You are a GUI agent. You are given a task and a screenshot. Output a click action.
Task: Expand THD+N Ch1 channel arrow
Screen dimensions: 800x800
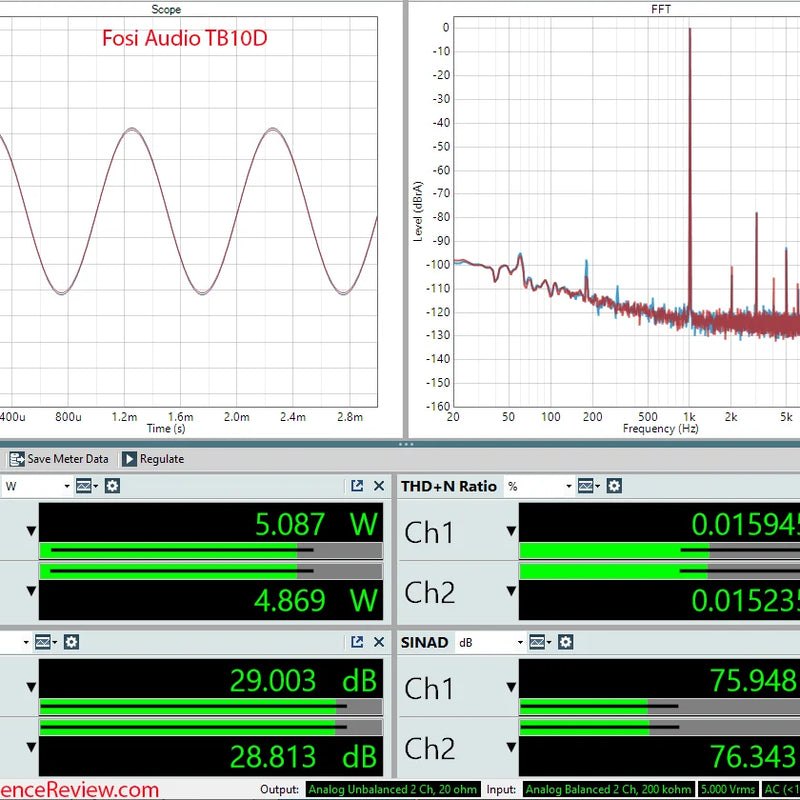point(511,531)
